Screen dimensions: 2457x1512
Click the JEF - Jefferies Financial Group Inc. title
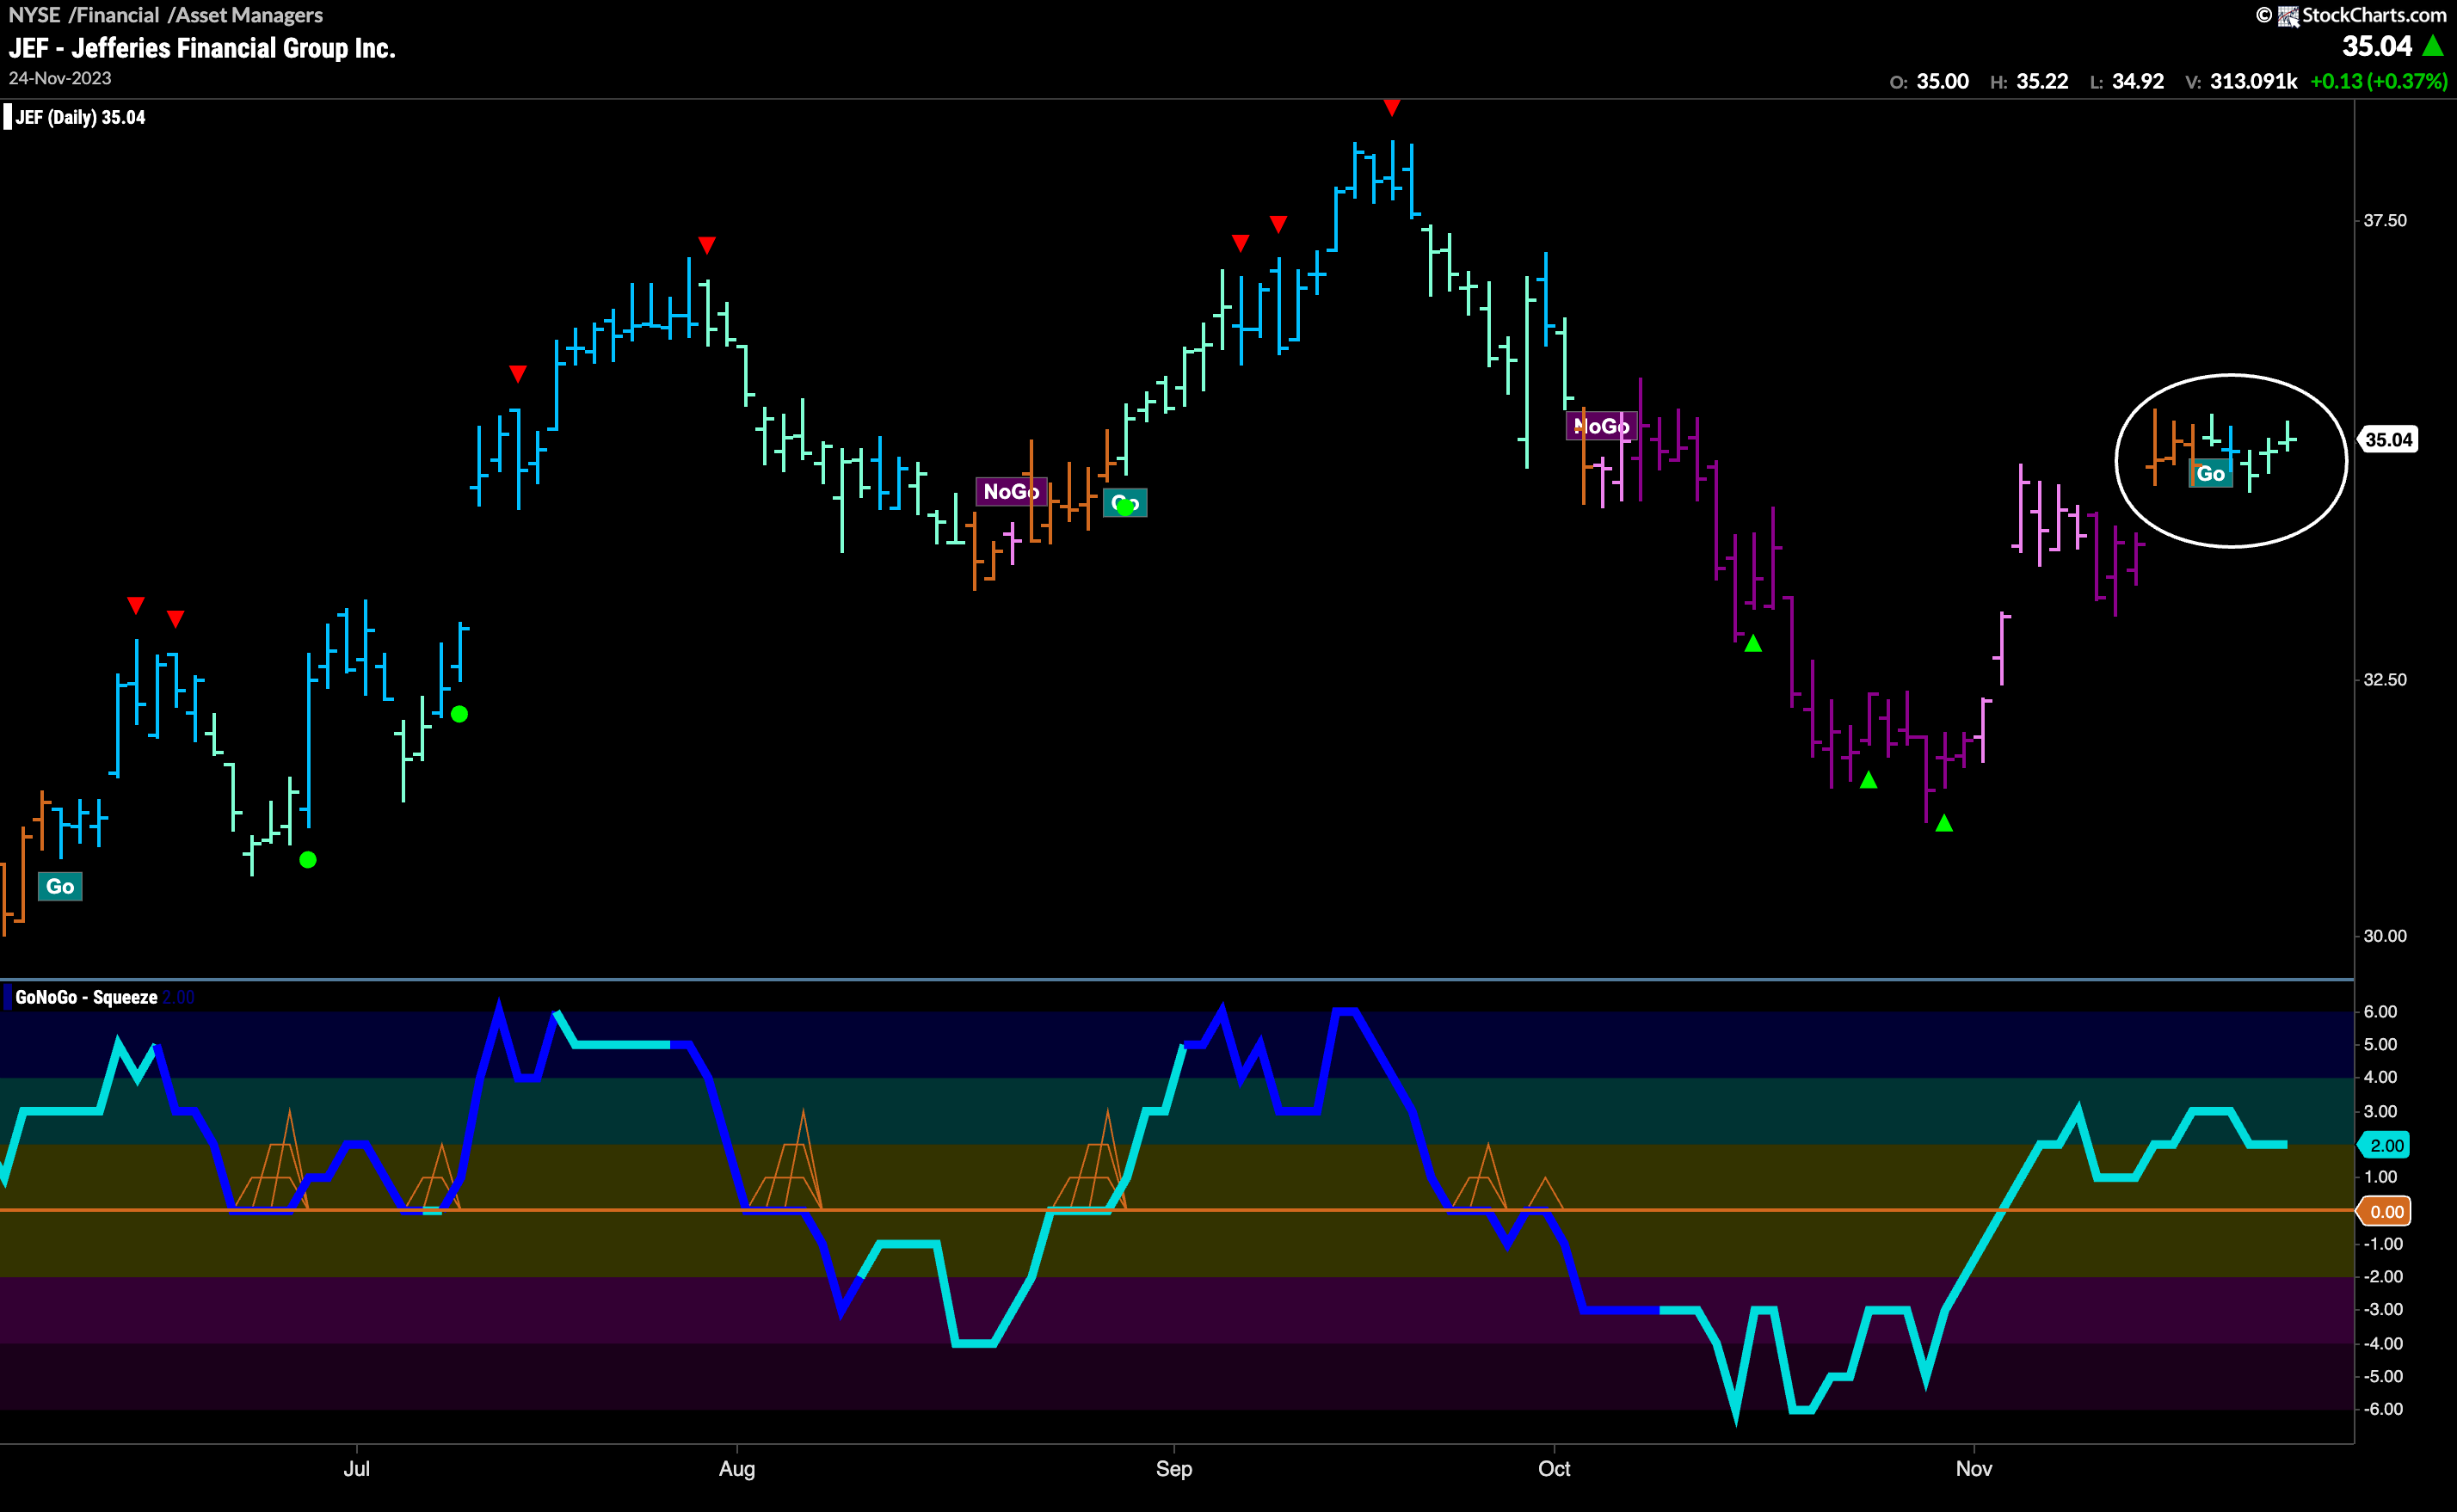pos(202,48)
